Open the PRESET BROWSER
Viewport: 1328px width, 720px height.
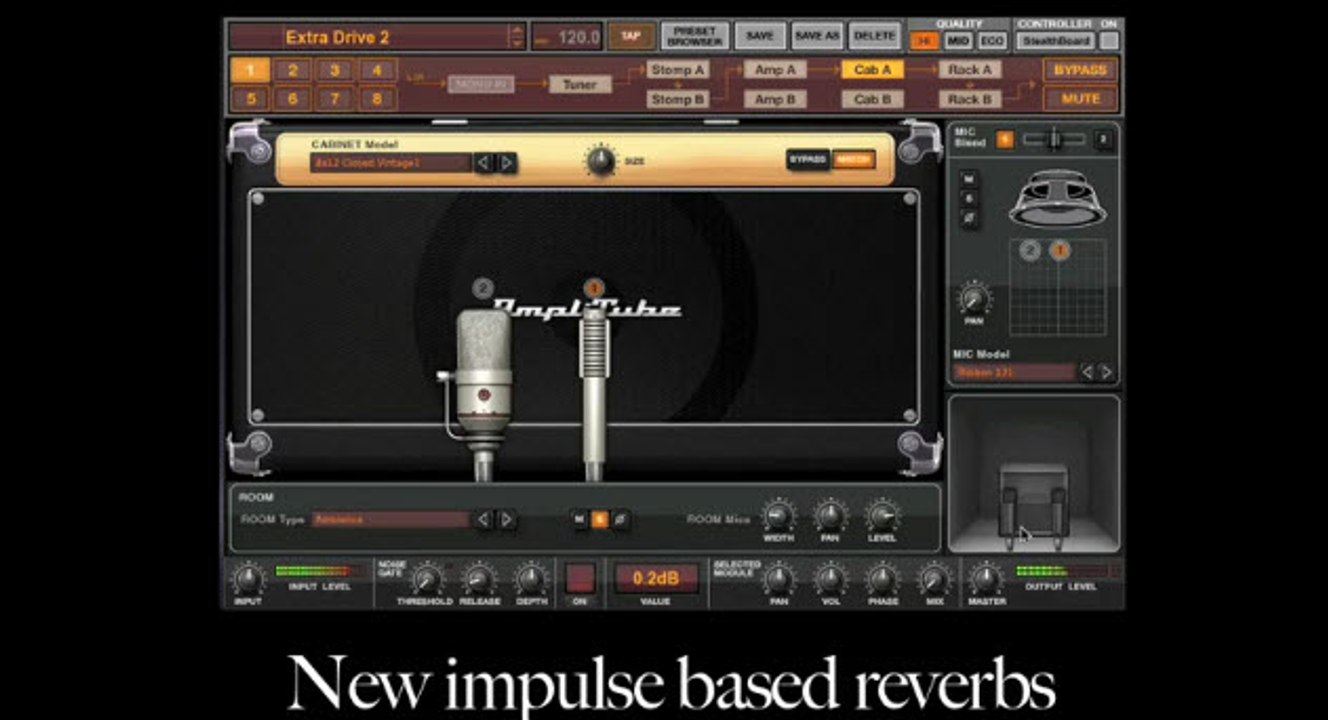pyautogui.click(x=695, y=36)
